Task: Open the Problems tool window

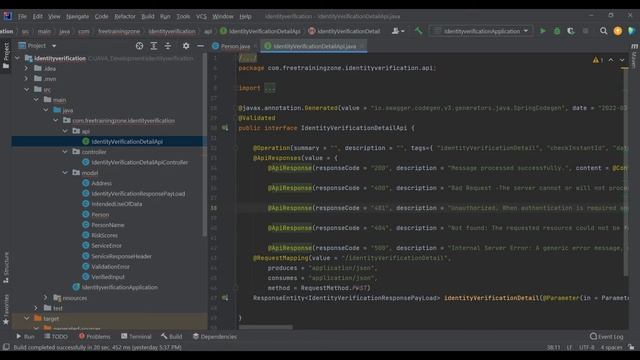Action: click(94, 336)
